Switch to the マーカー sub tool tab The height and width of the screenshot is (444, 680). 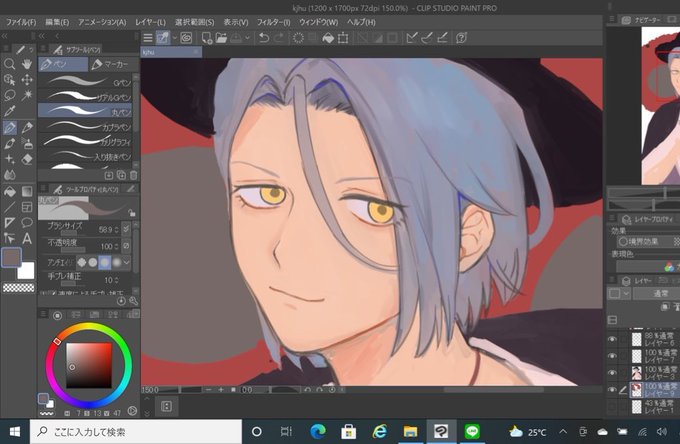(114, 65)
